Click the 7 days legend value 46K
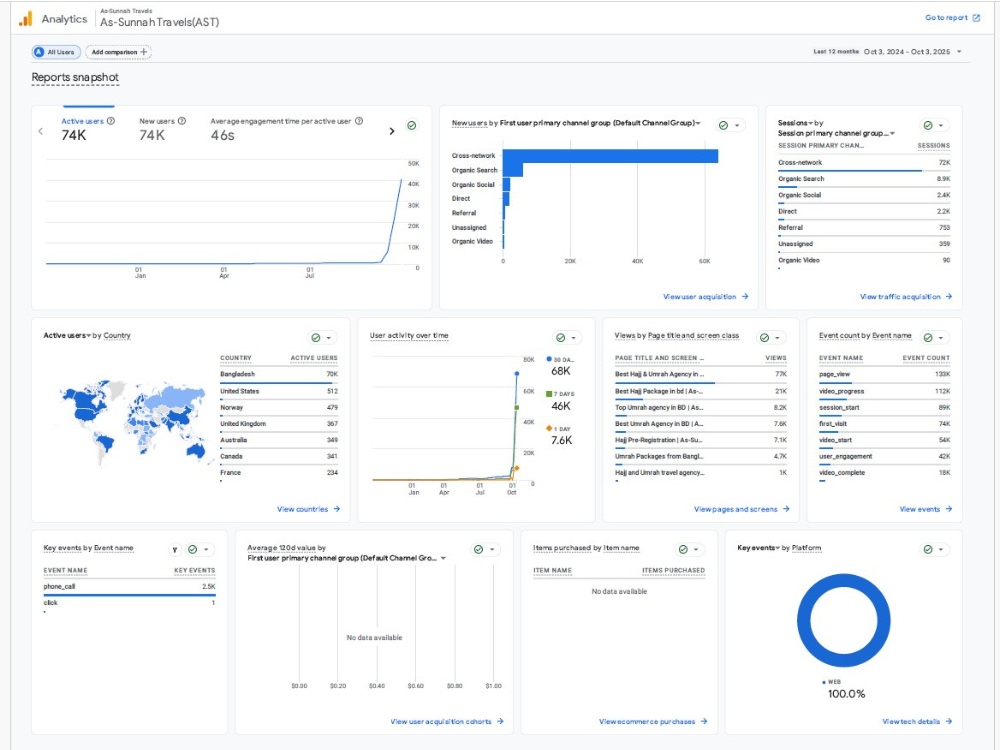 (561, 406)
